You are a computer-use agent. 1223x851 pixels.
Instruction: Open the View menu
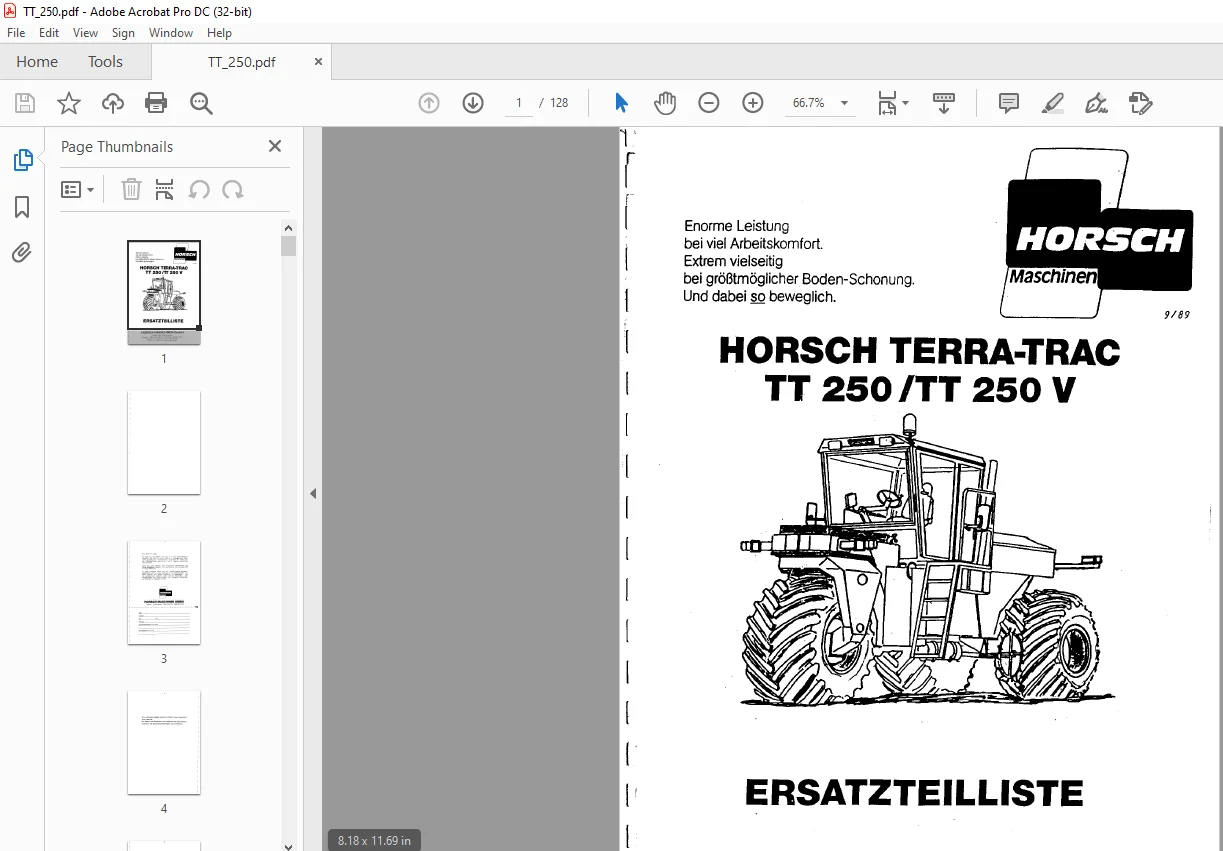(86, 33)
